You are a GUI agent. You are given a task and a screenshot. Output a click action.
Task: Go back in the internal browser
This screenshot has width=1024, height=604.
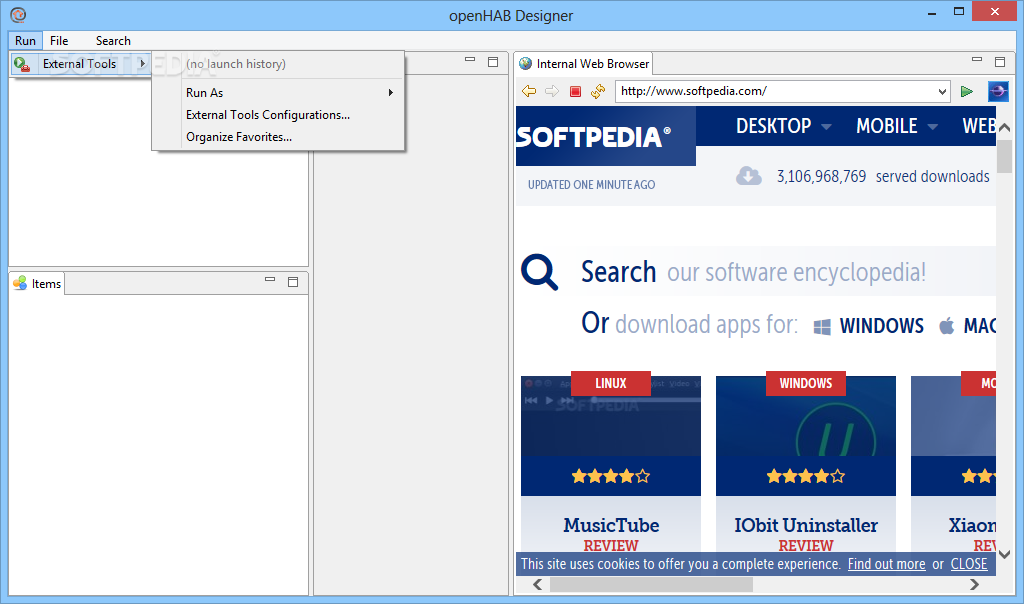pos(529,91)
